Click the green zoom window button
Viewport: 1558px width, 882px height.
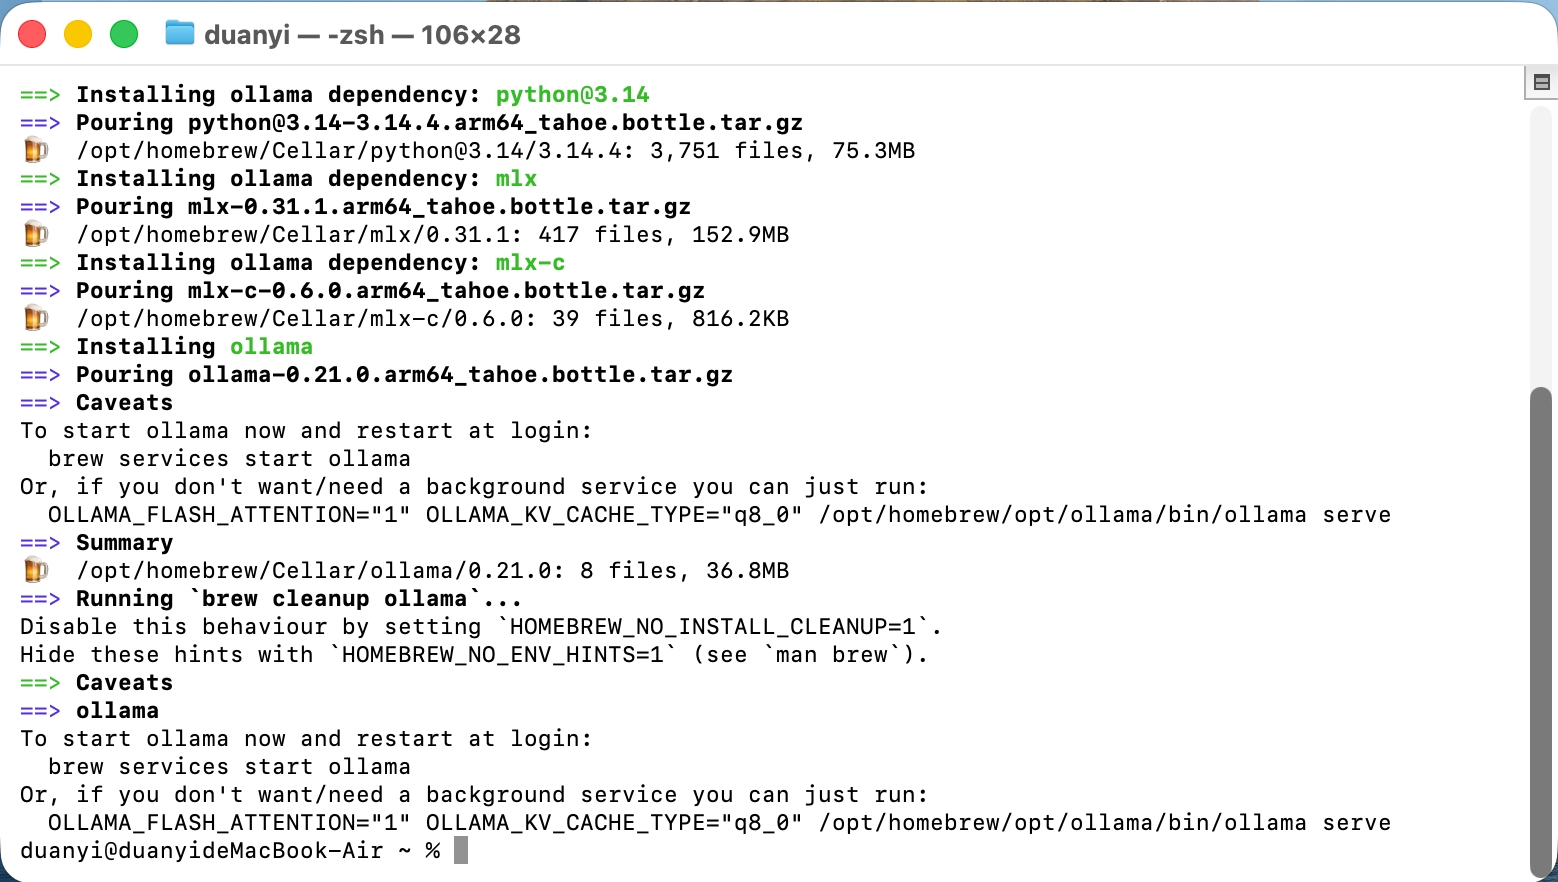click(x=124, y=34)
